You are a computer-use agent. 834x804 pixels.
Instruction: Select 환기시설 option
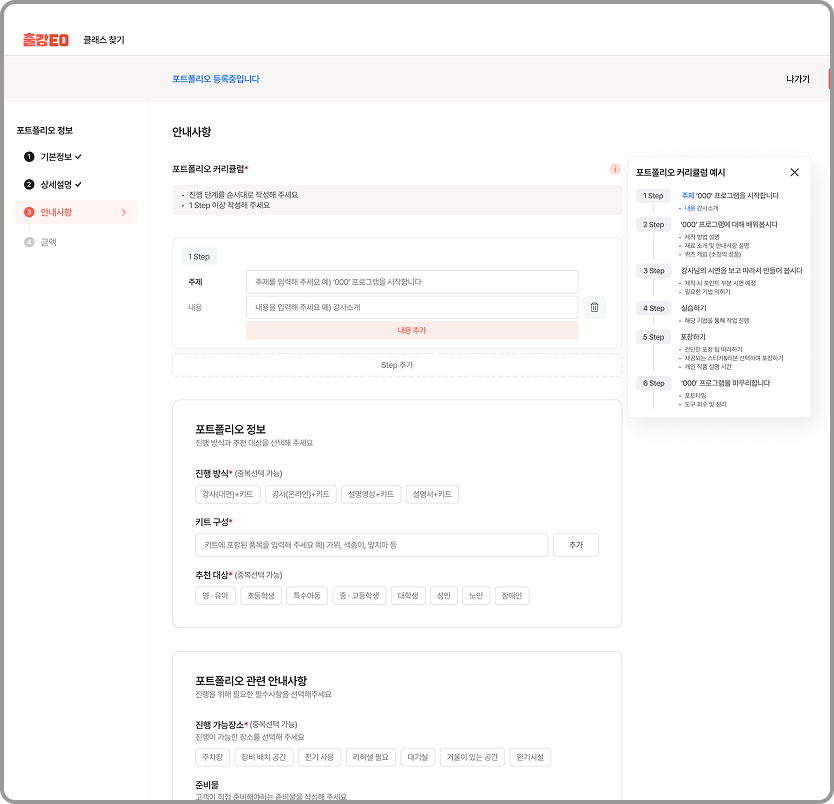tap(530, 757)
